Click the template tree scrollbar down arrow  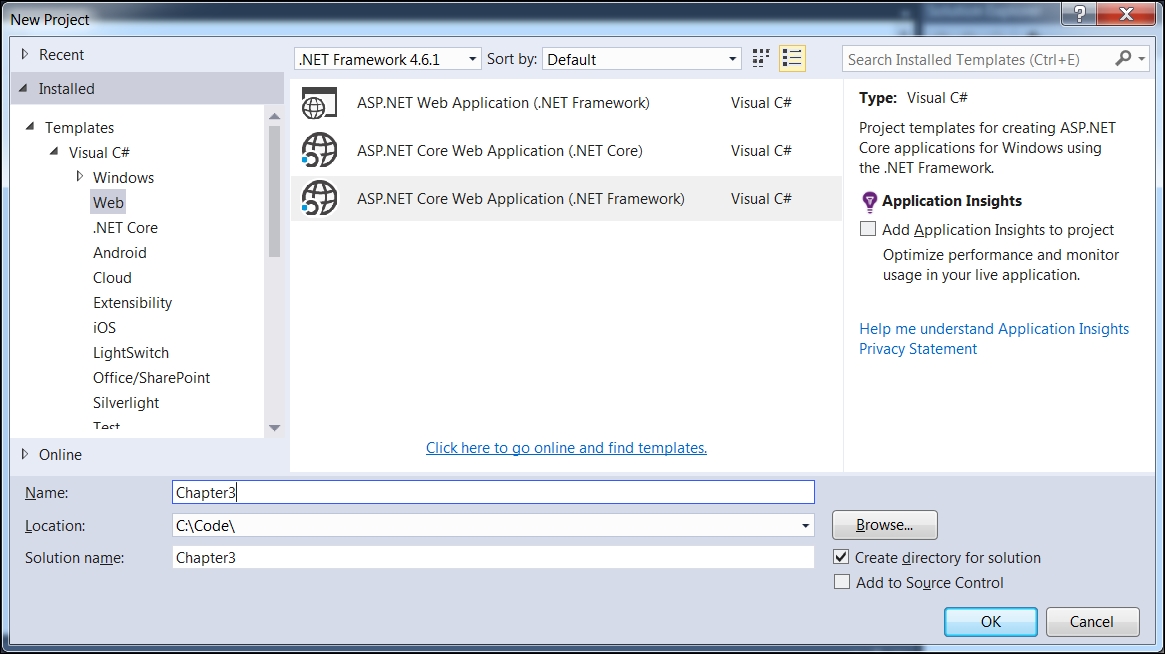tap(274, 427)
